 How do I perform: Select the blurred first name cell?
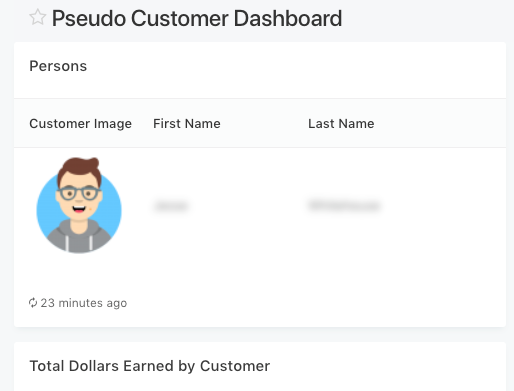[171, 206]
